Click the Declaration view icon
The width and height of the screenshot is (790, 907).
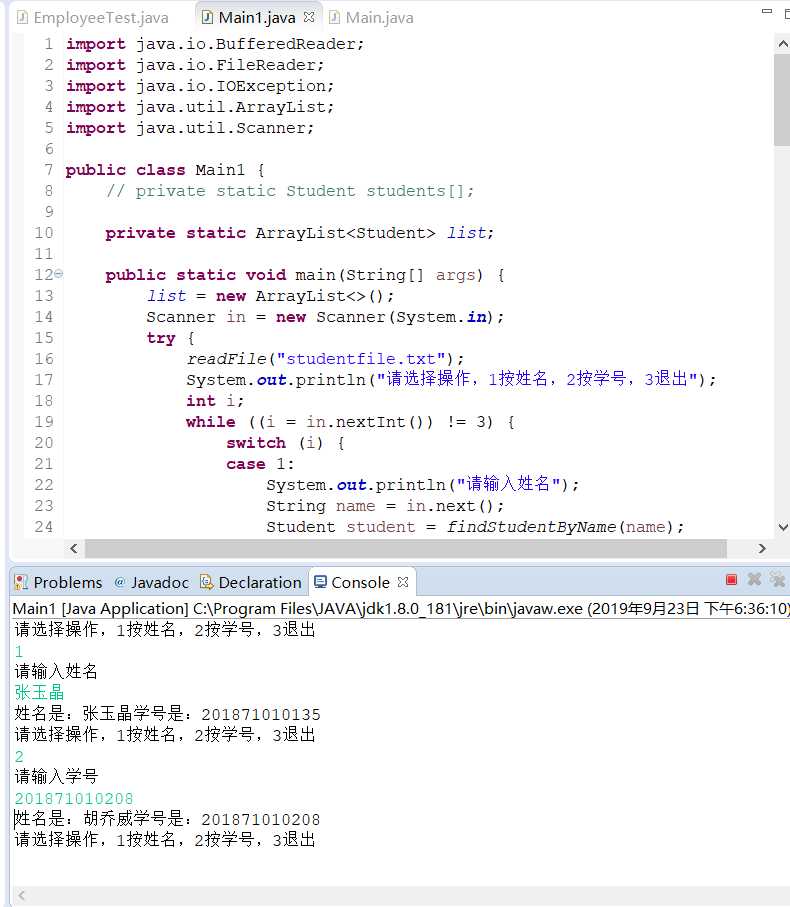pos(206,582)
